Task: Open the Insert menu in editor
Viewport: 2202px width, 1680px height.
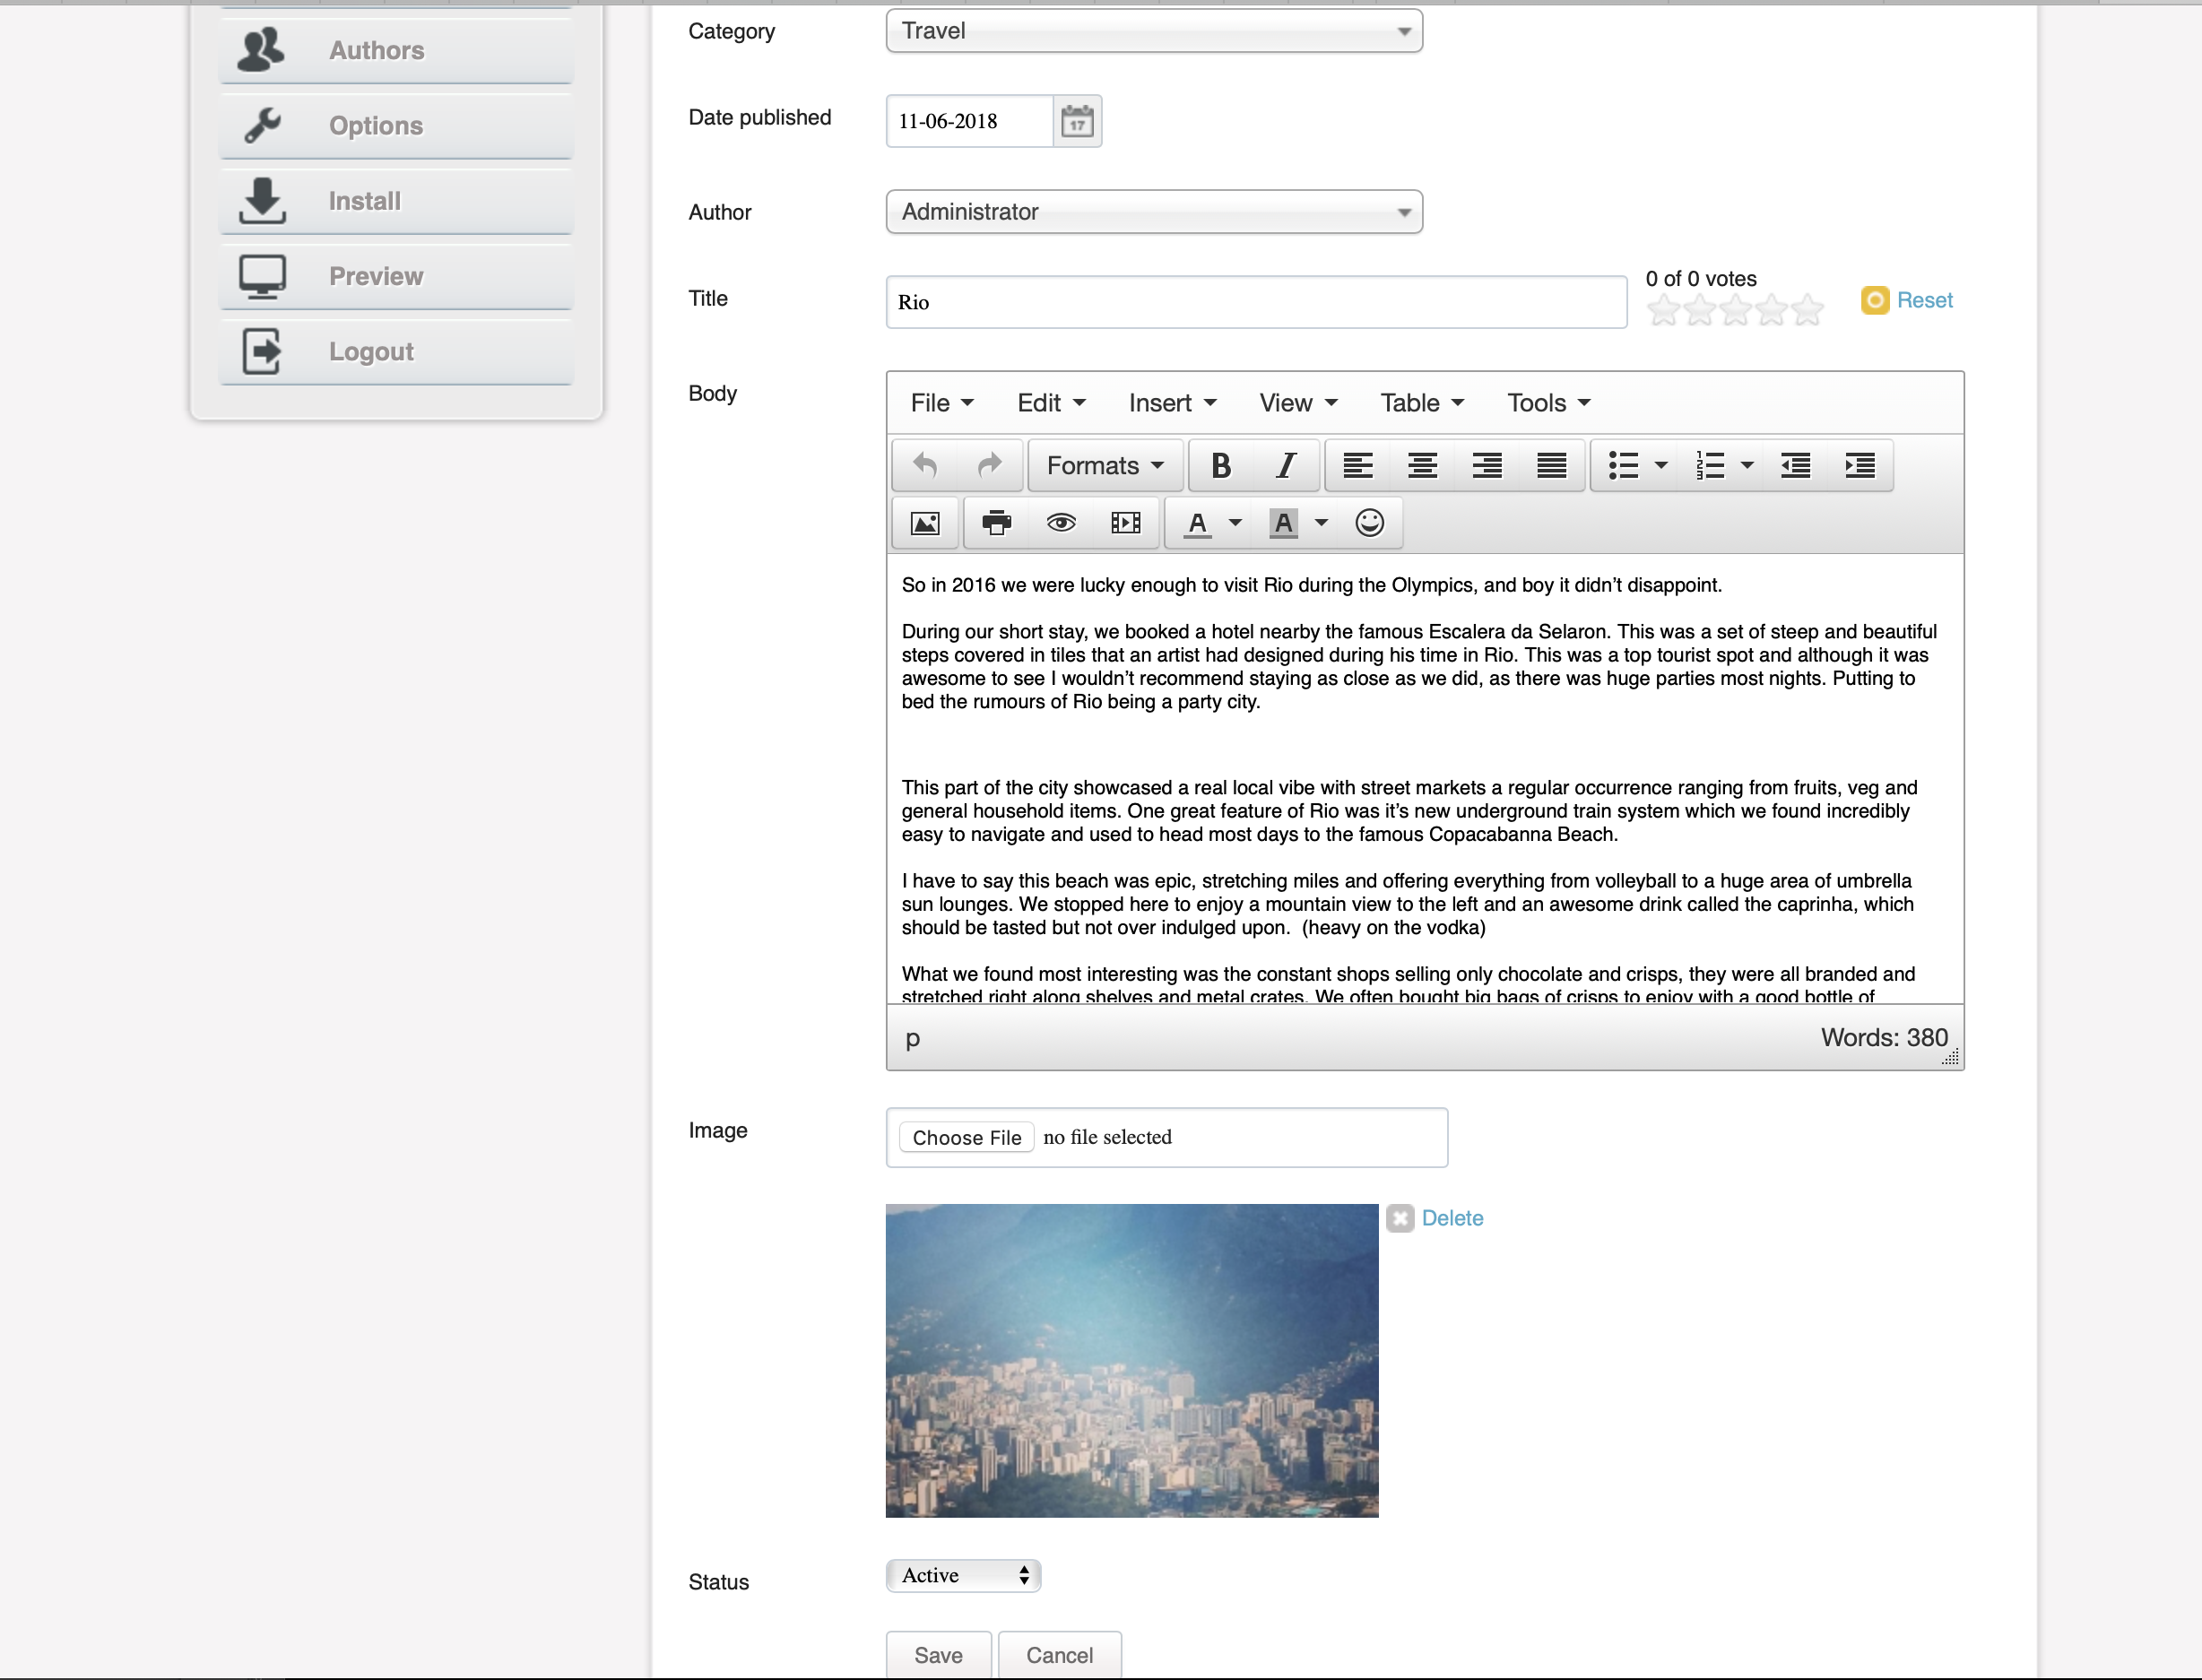Action: click(x=1172, y=403)
